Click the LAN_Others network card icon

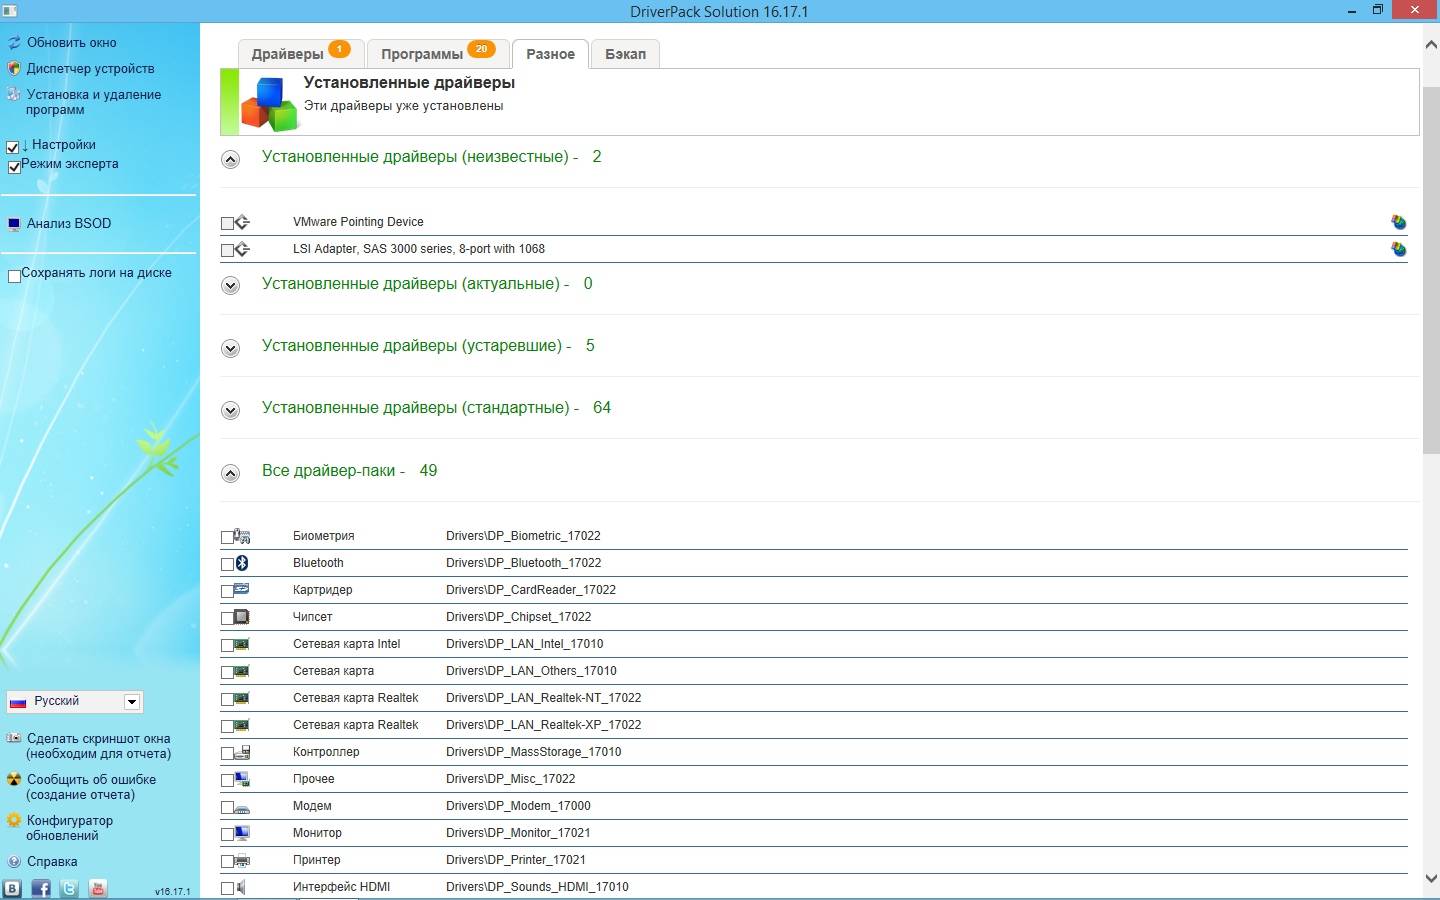click(x=242, y=671)
